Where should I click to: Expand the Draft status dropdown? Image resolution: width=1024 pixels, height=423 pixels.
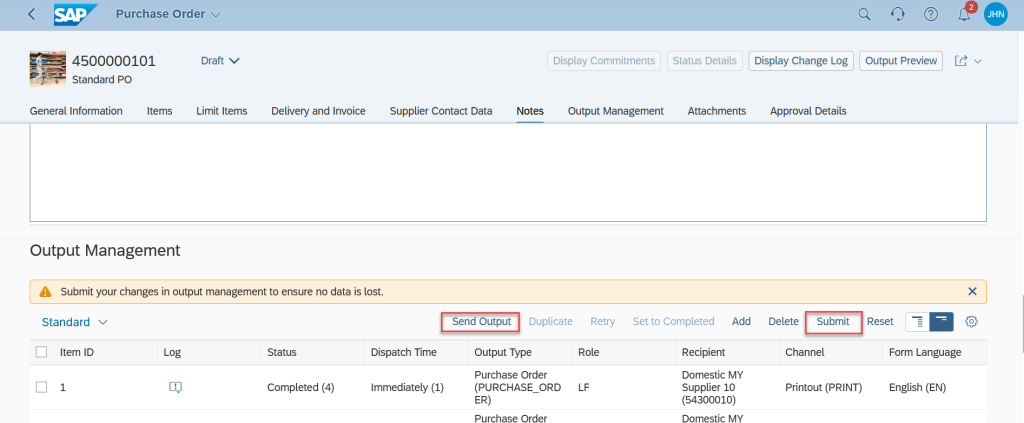coord(221,61)
